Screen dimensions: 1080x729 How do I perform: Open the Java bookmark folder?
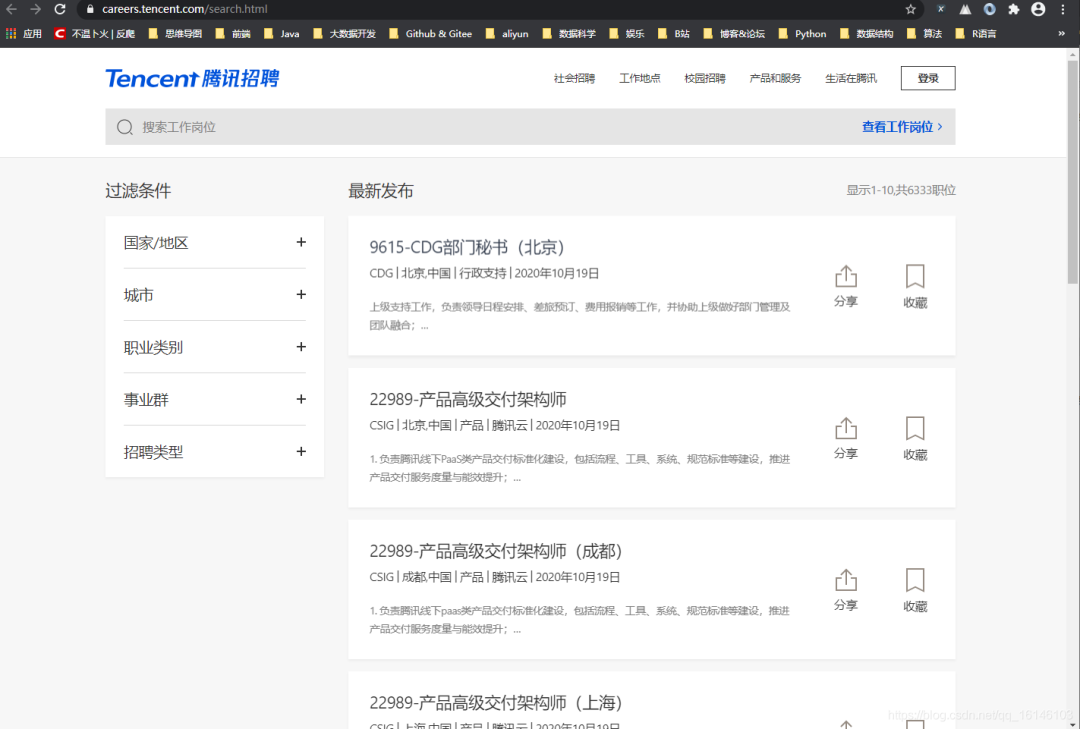[282, 34]
